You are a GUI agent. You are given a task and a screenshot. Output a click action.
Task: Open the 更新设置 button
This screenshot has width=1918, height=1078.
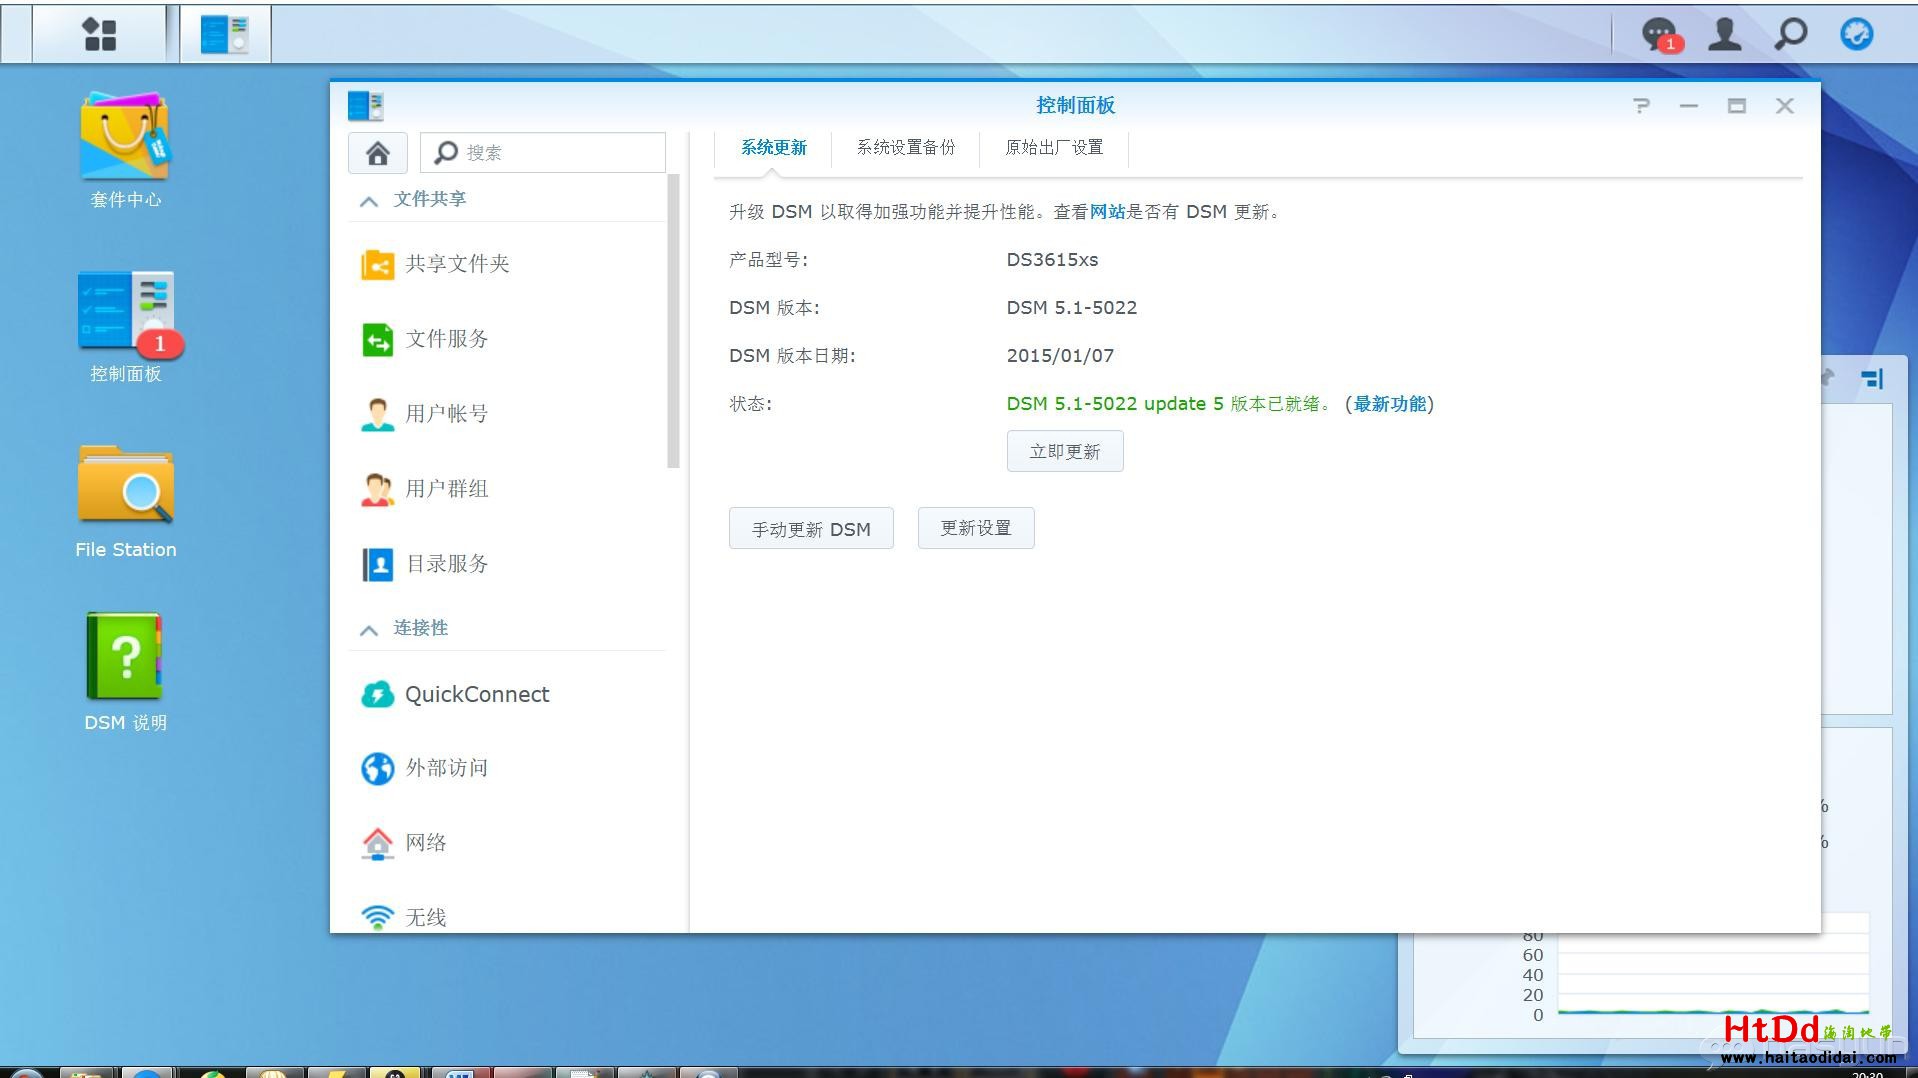tap(975, 528)
